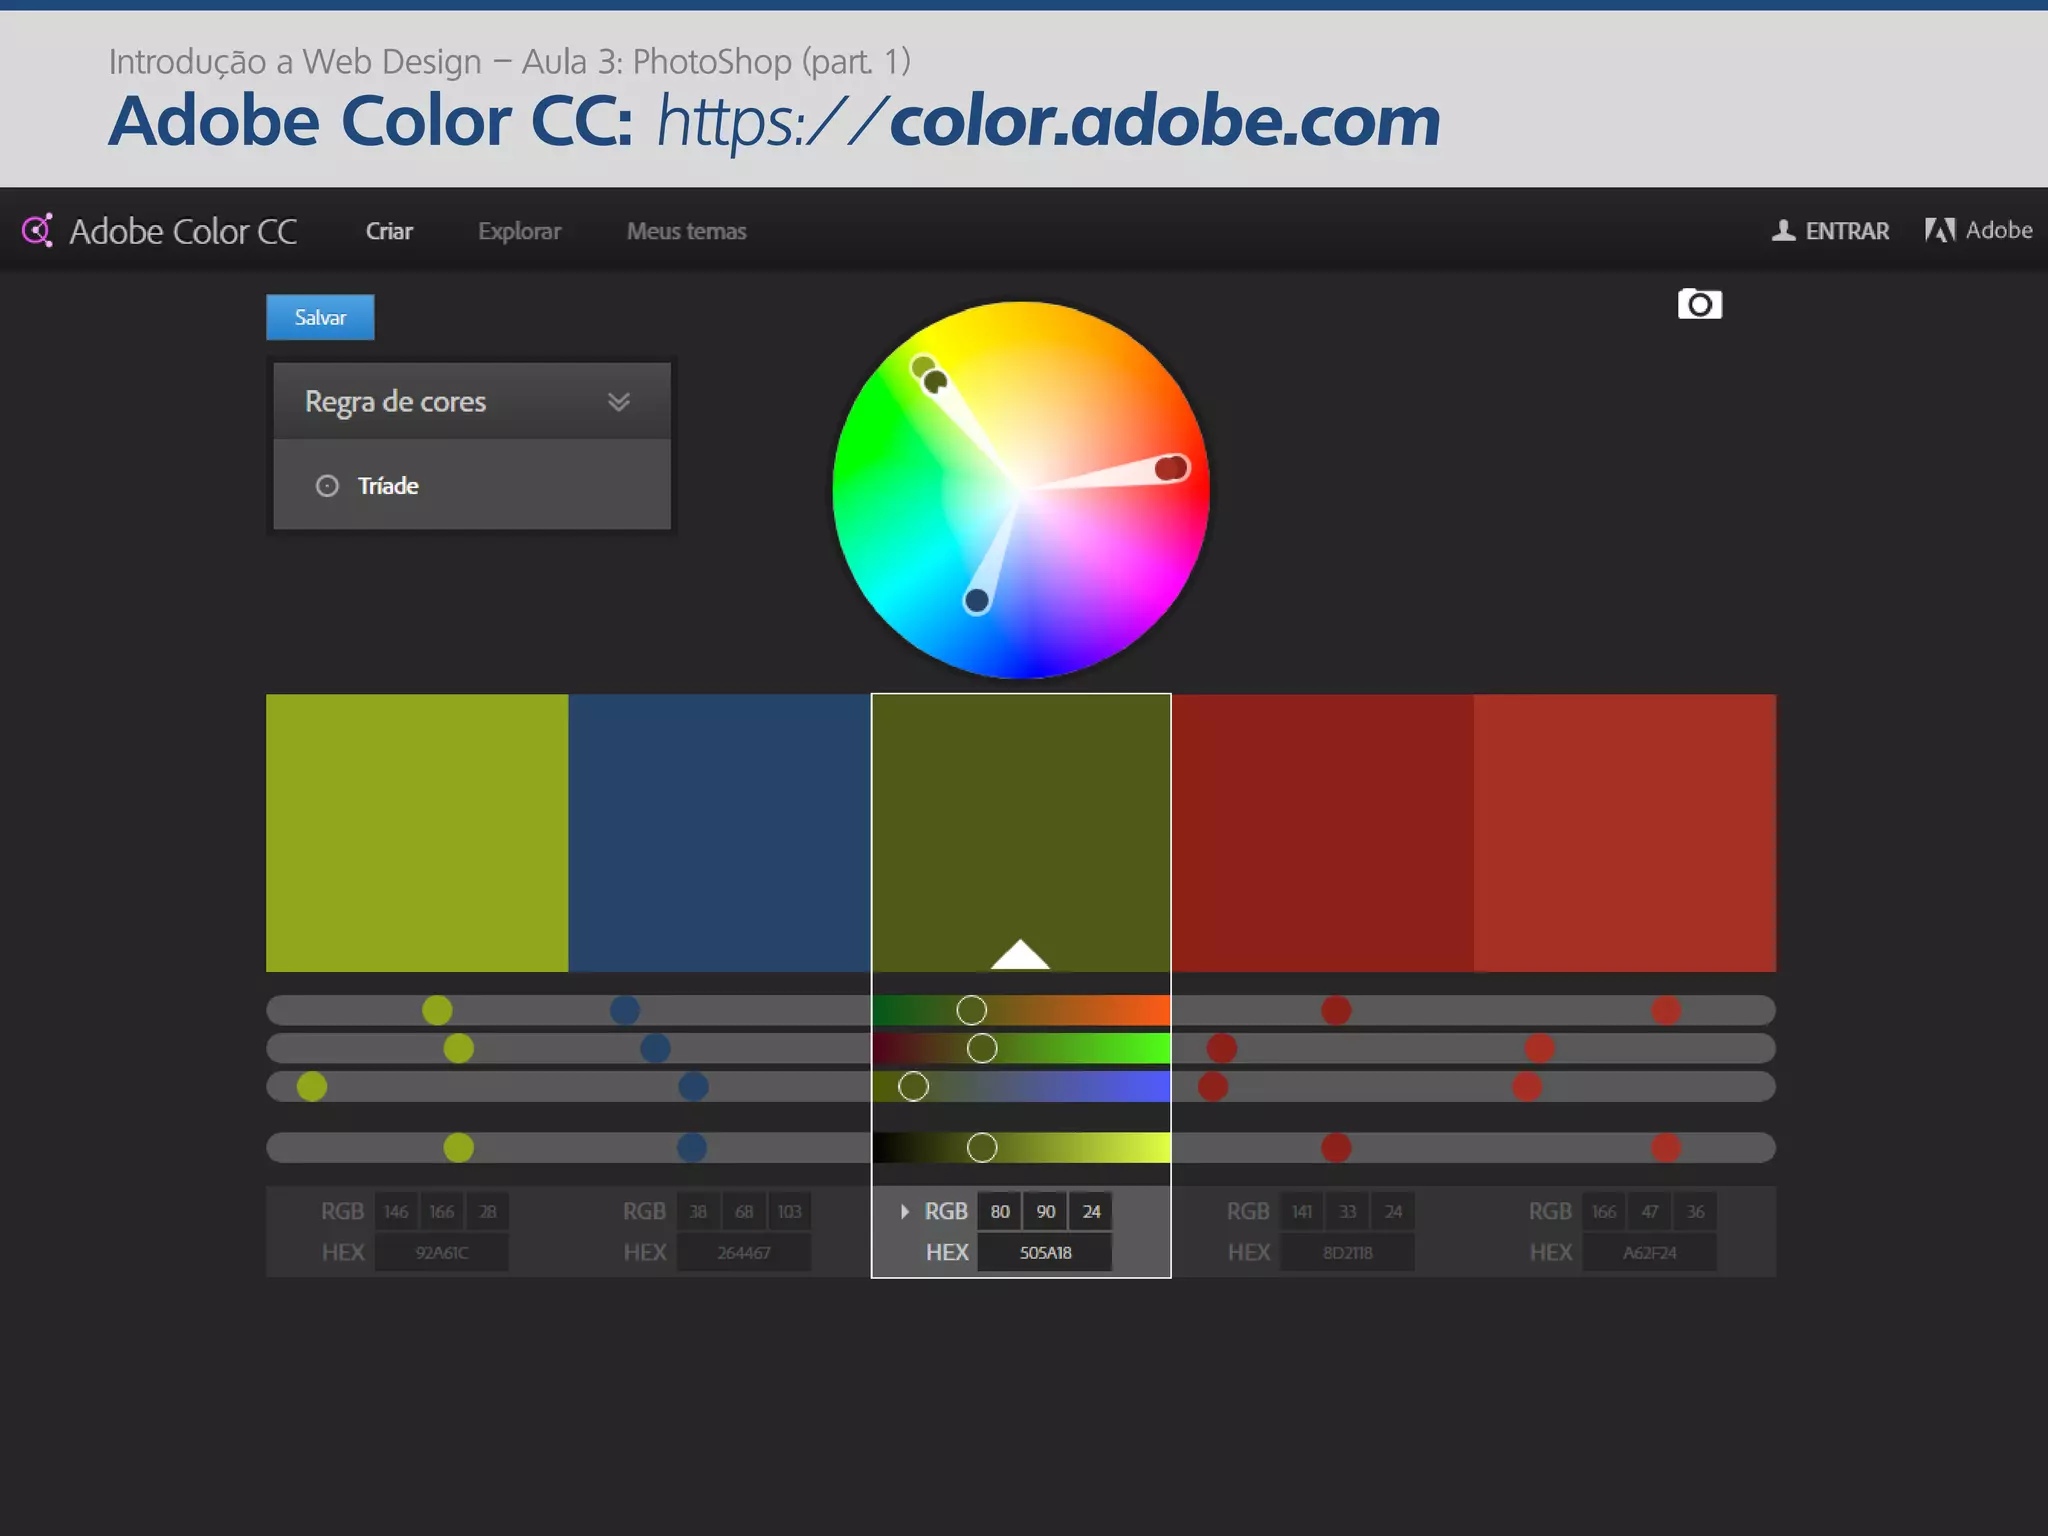
Task: Click the double chevron in Regra de cores
Action: pyautogui.click(x=619, y=402)
